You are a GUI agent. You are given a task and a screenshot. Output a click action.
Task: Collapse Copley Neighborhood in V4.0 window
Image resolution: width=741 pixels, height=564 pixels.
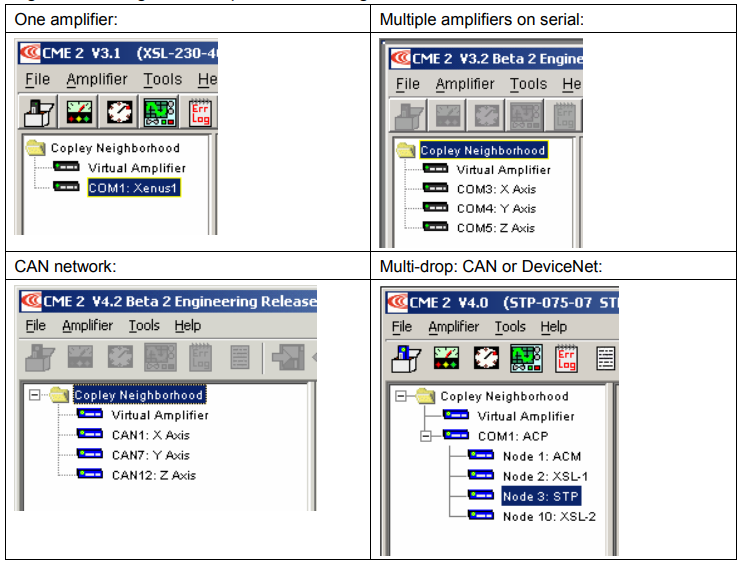401,396
